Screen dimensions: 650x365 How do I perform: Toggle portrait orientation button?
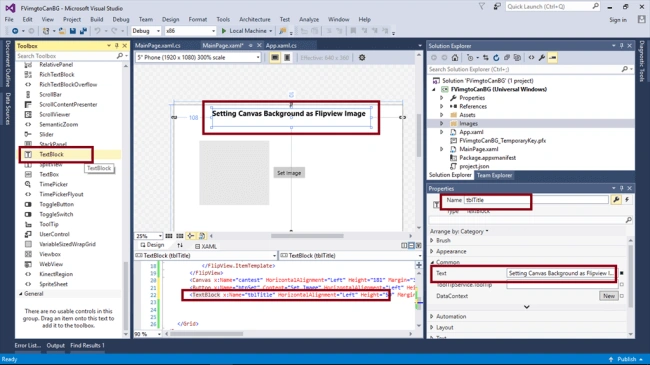287,58
